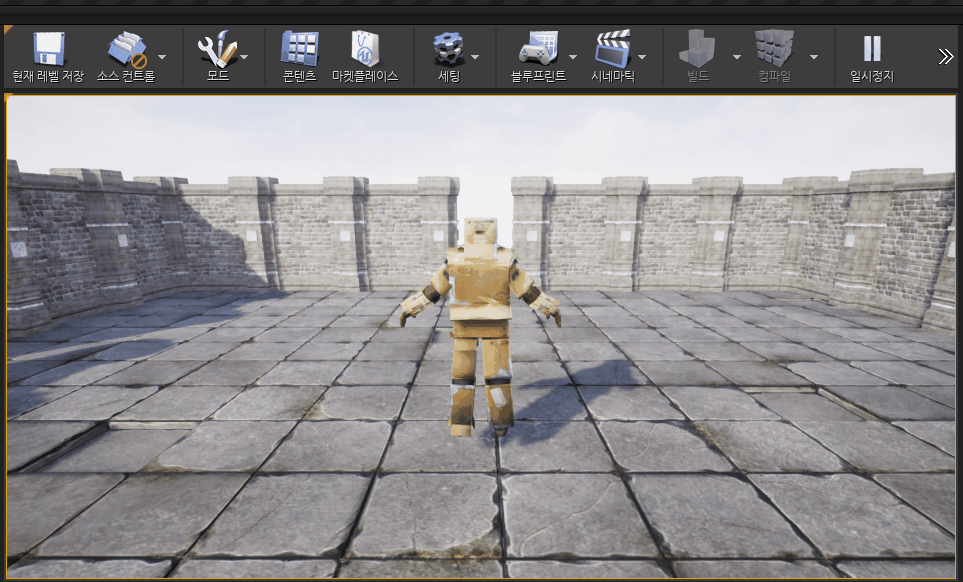The width and height of the screenshot is (963, 582).
Task: Save the current level with 현재 레벨 저장
Action: [x=49, y=56]
